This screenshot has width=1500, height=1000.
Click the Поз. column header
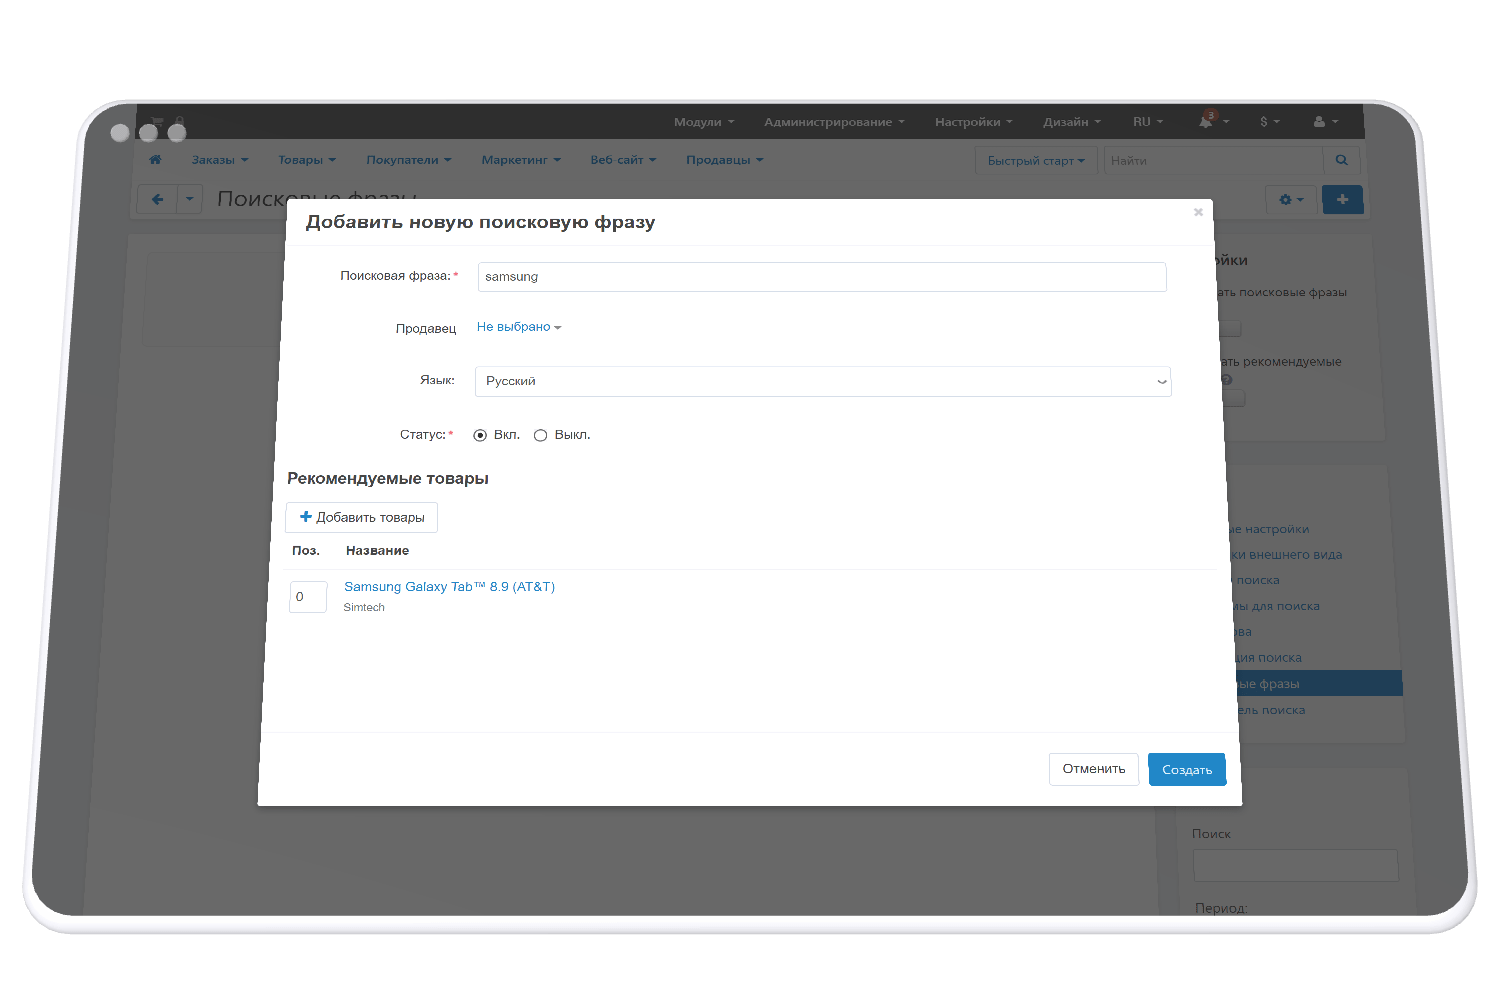tap(306, 551)
